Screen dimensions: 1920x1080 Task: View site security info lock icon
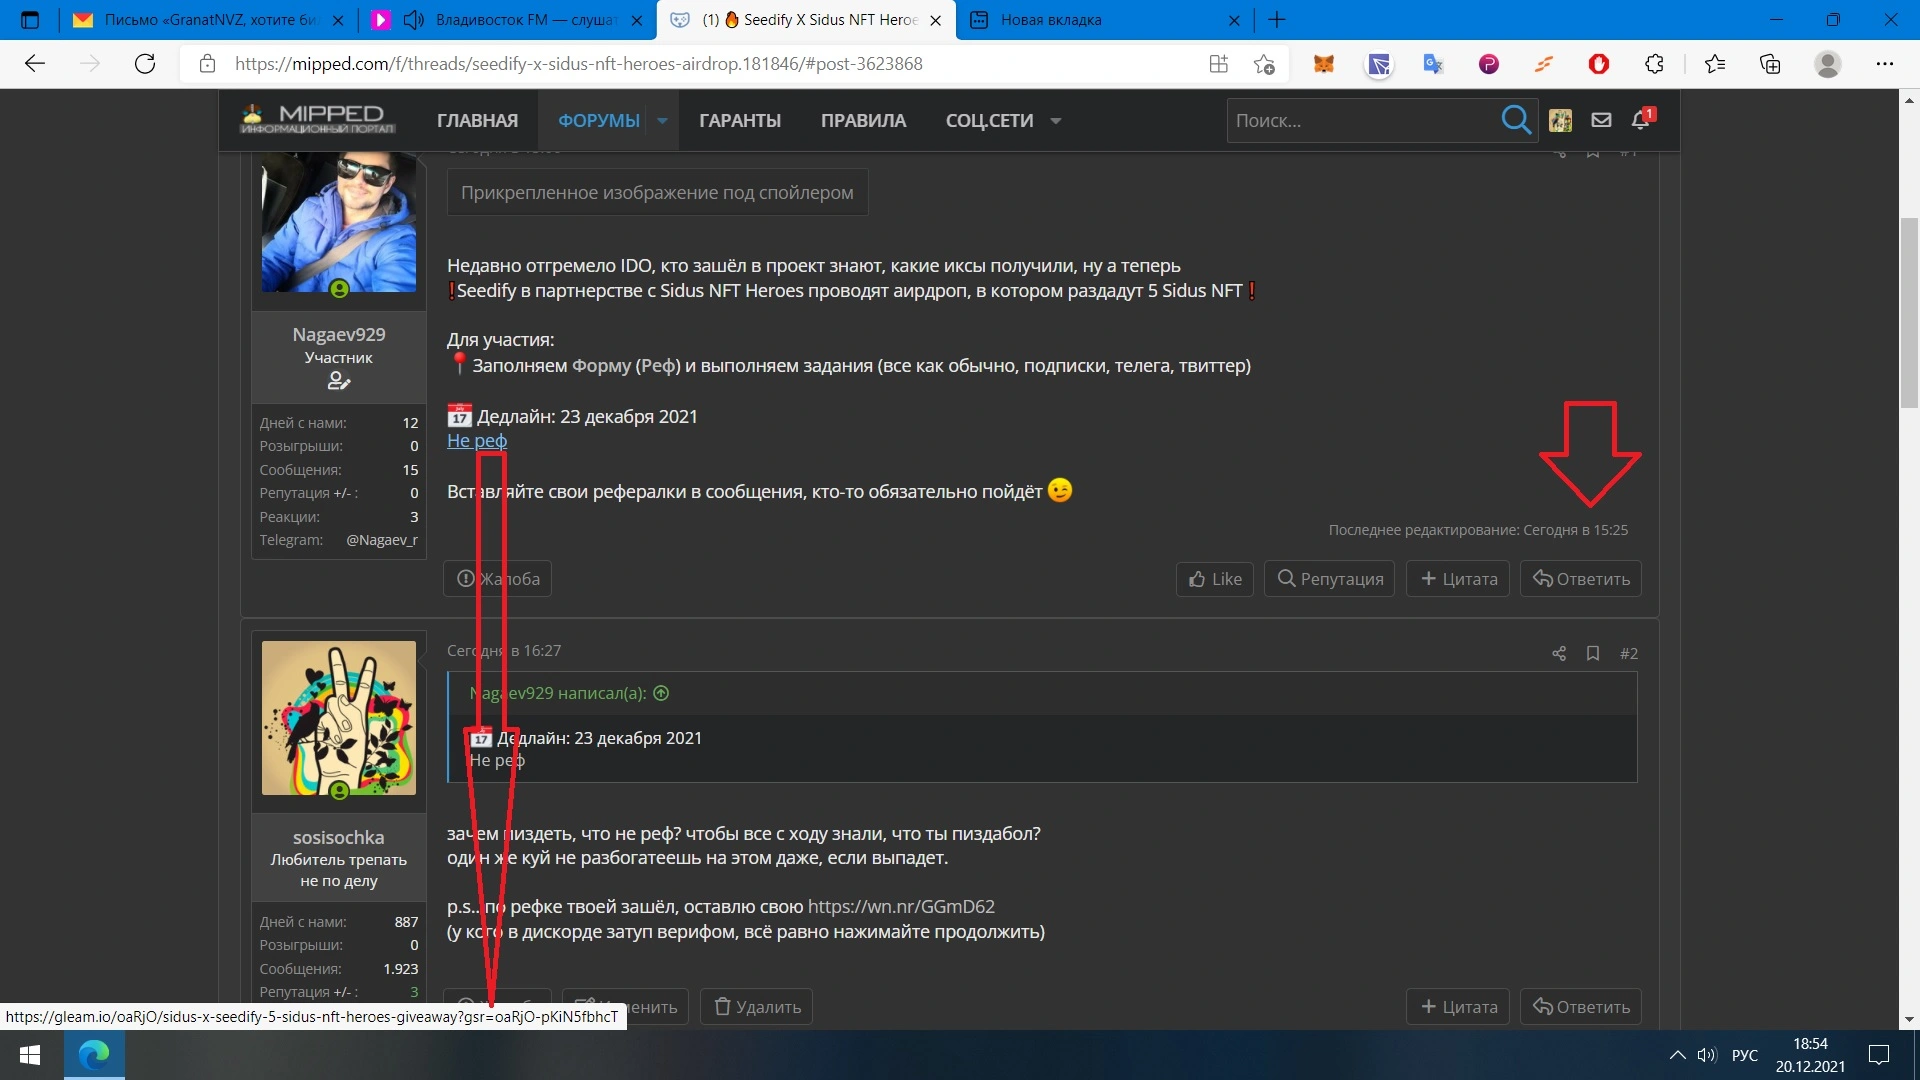pyautogui.click(x=207, y=64)
